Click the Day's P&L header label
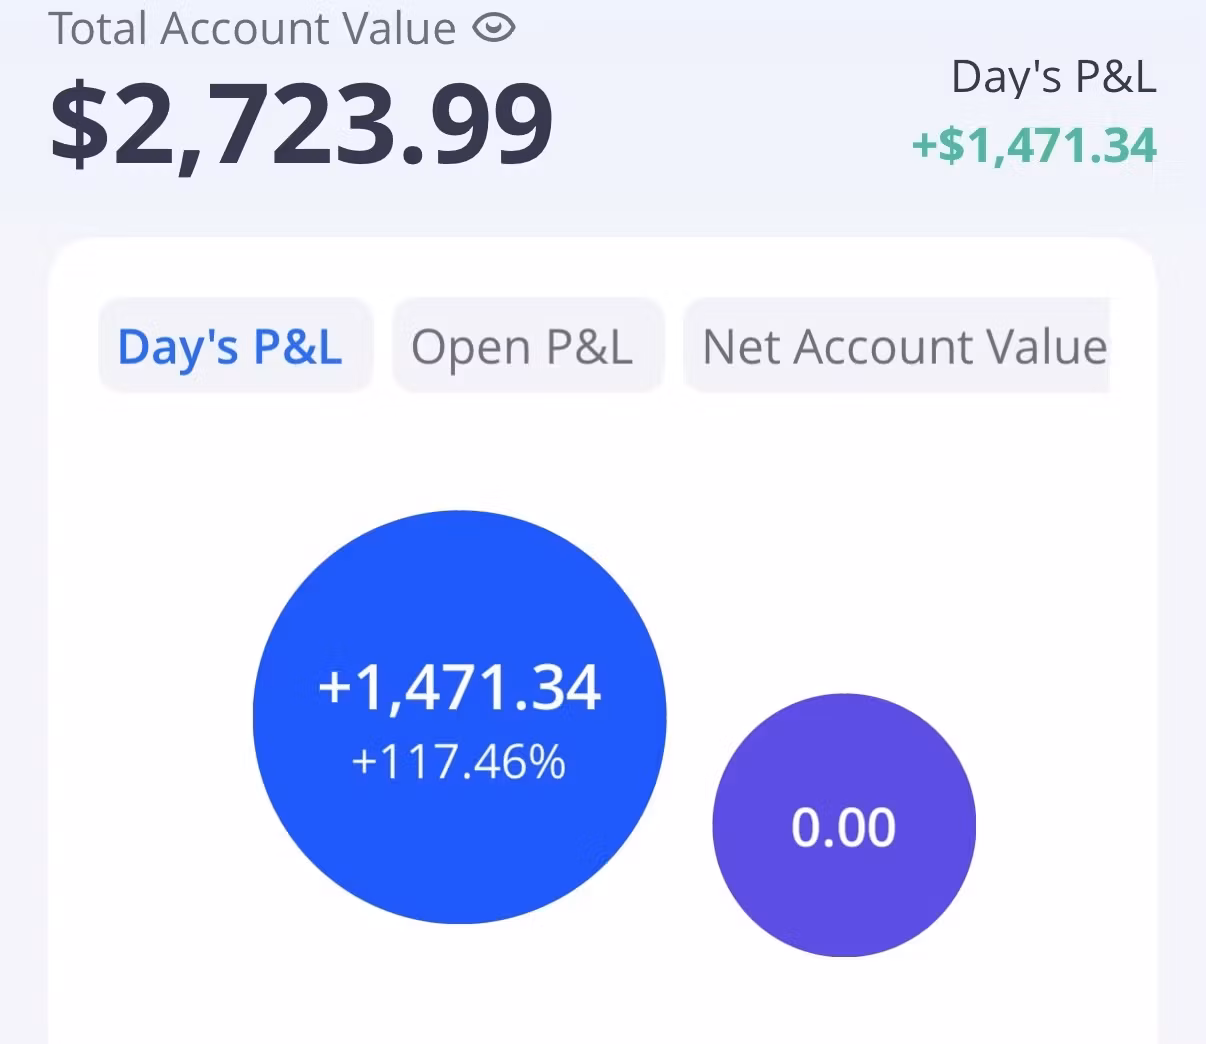 [1053, 77]
